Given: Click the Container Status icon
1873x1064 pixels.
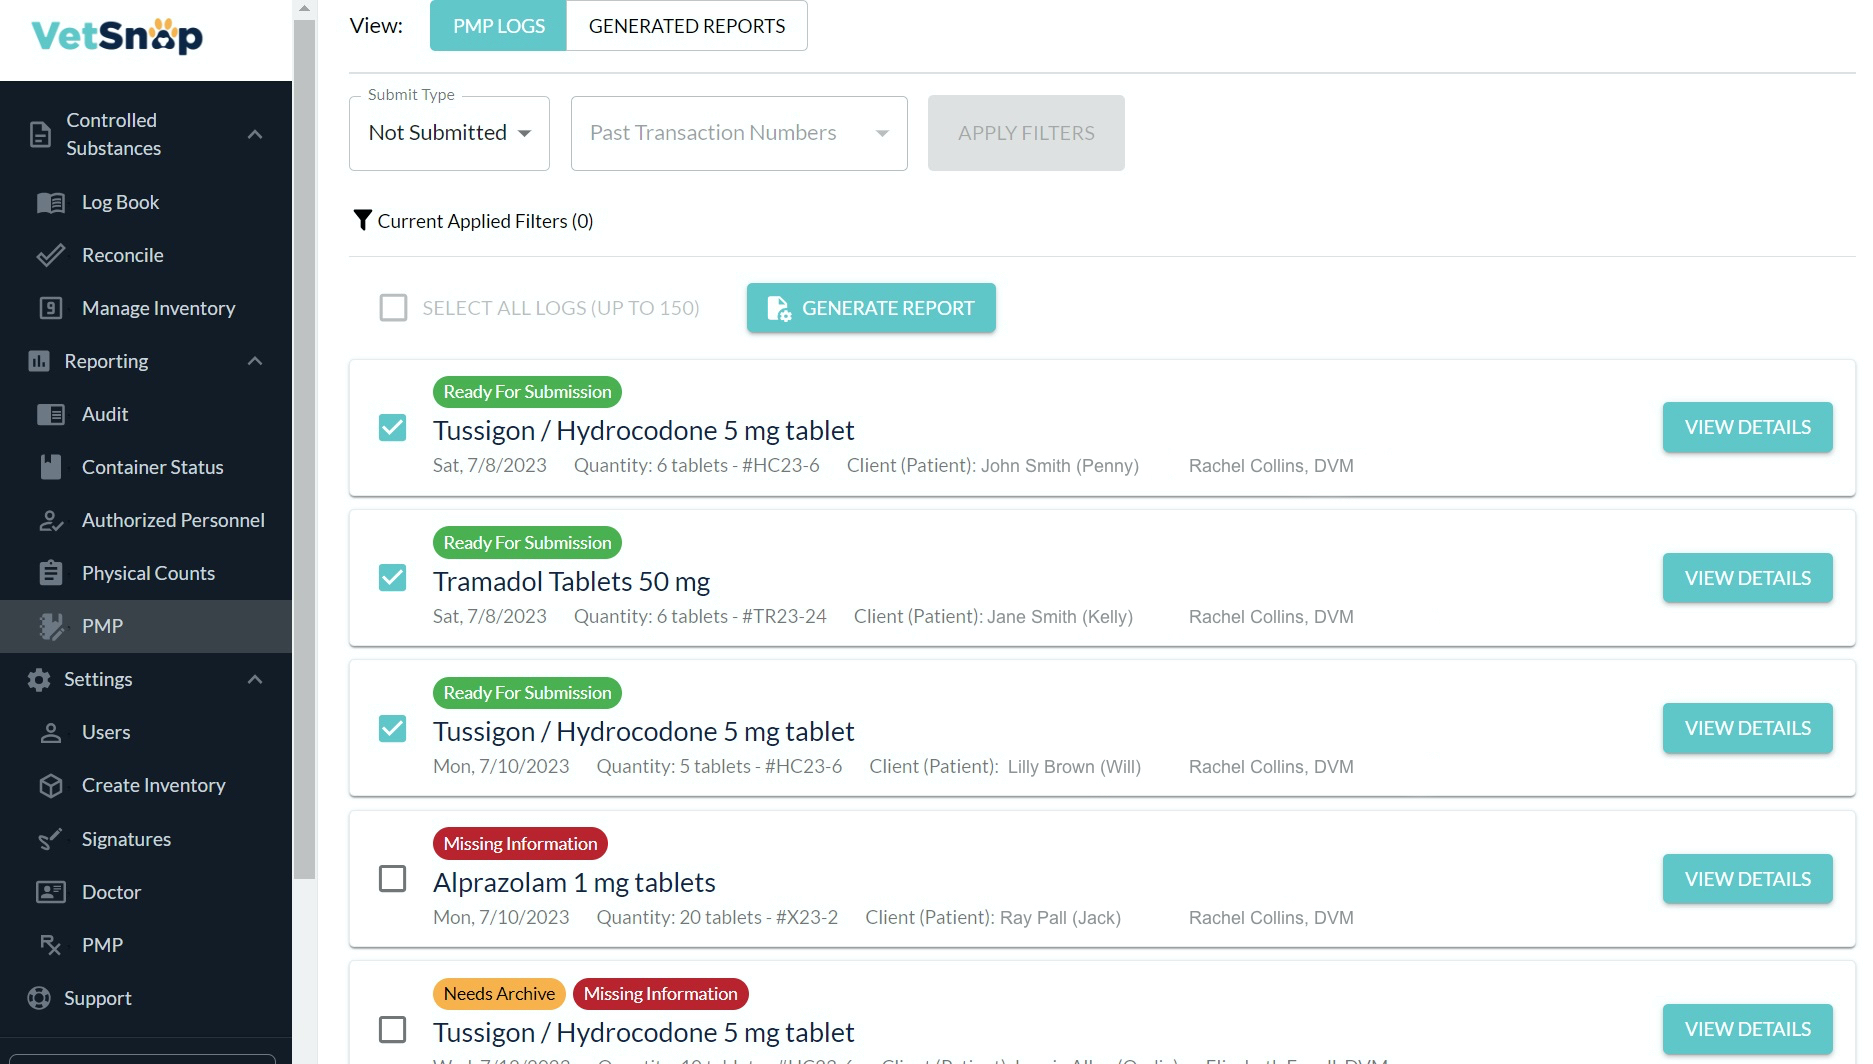Looking at the screenshot, I should click(x=51, y=467).
